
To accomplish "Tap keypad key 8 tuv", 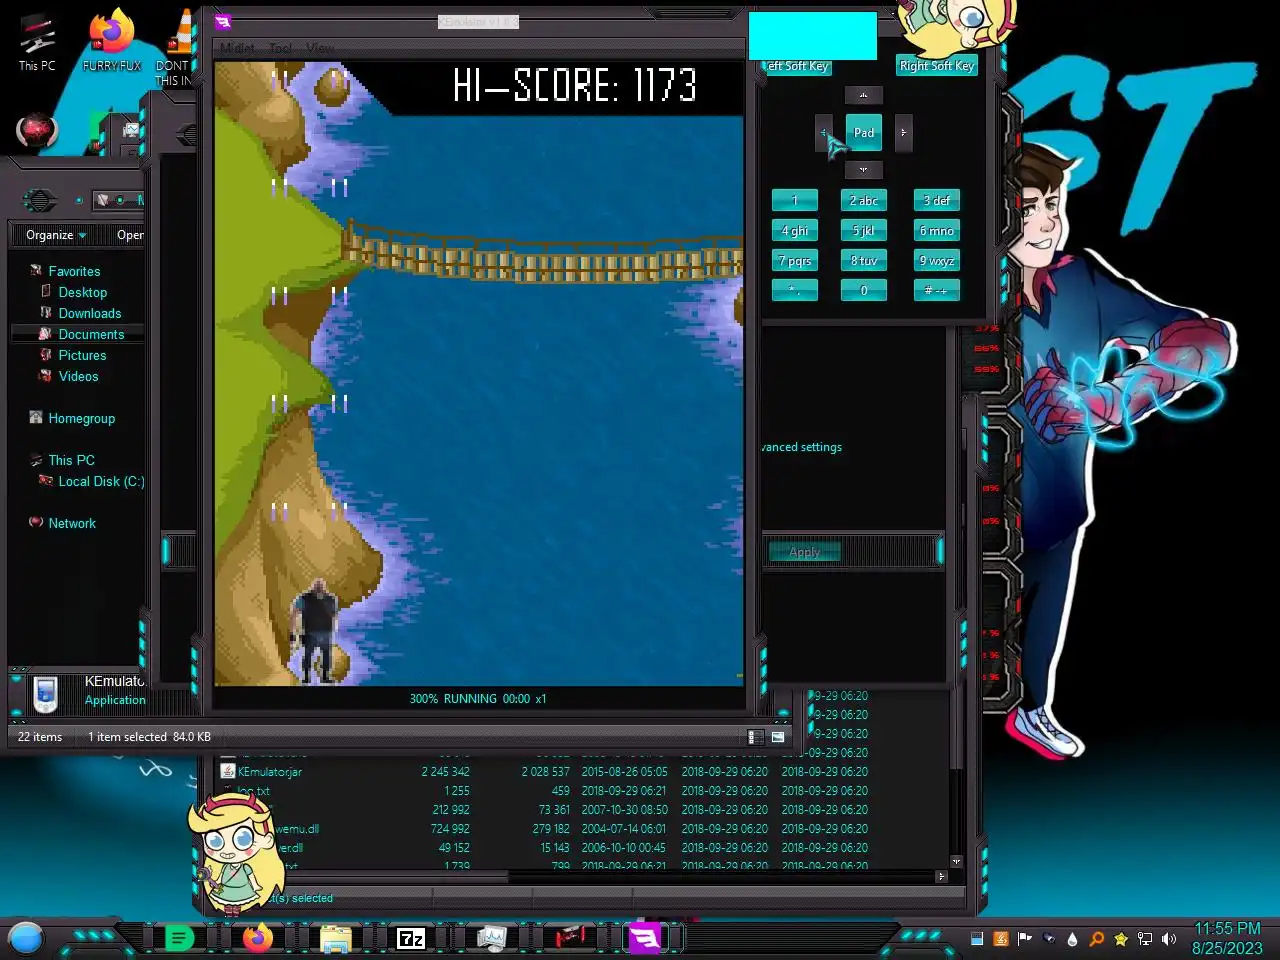I will point(864,261).
